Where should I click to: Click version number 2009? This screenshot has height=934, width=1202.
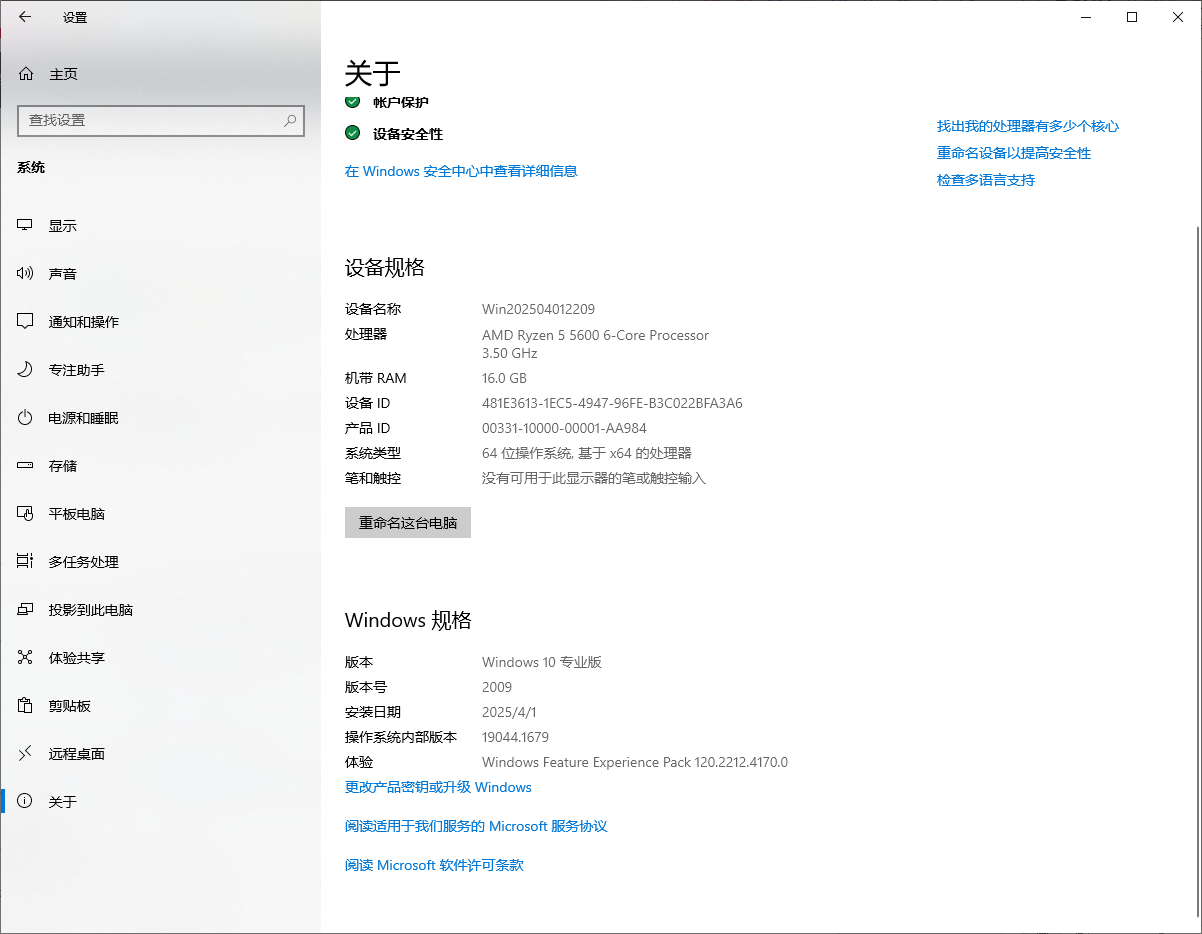pyautogui.click(x=497, y=687)
